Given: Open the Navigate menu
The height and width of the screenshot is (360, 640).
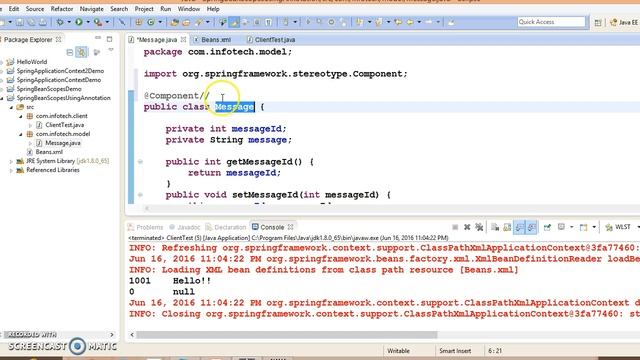Looking at the screenshot, I should 91,9.
